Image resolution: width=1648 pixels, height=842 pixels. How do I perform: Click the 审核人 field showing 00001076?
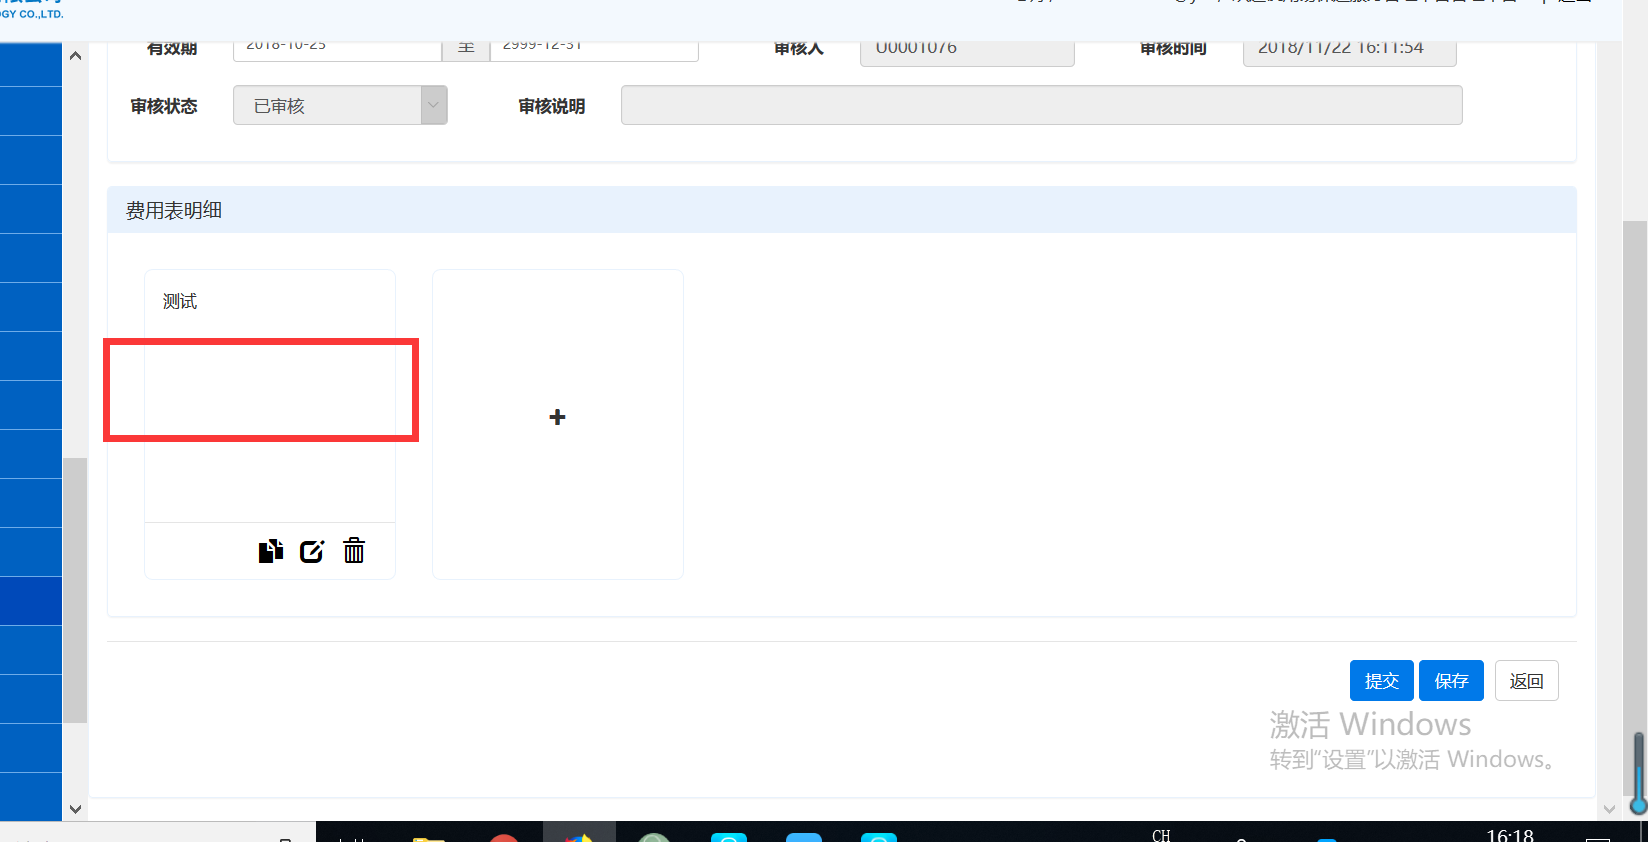tap(967, 52)
